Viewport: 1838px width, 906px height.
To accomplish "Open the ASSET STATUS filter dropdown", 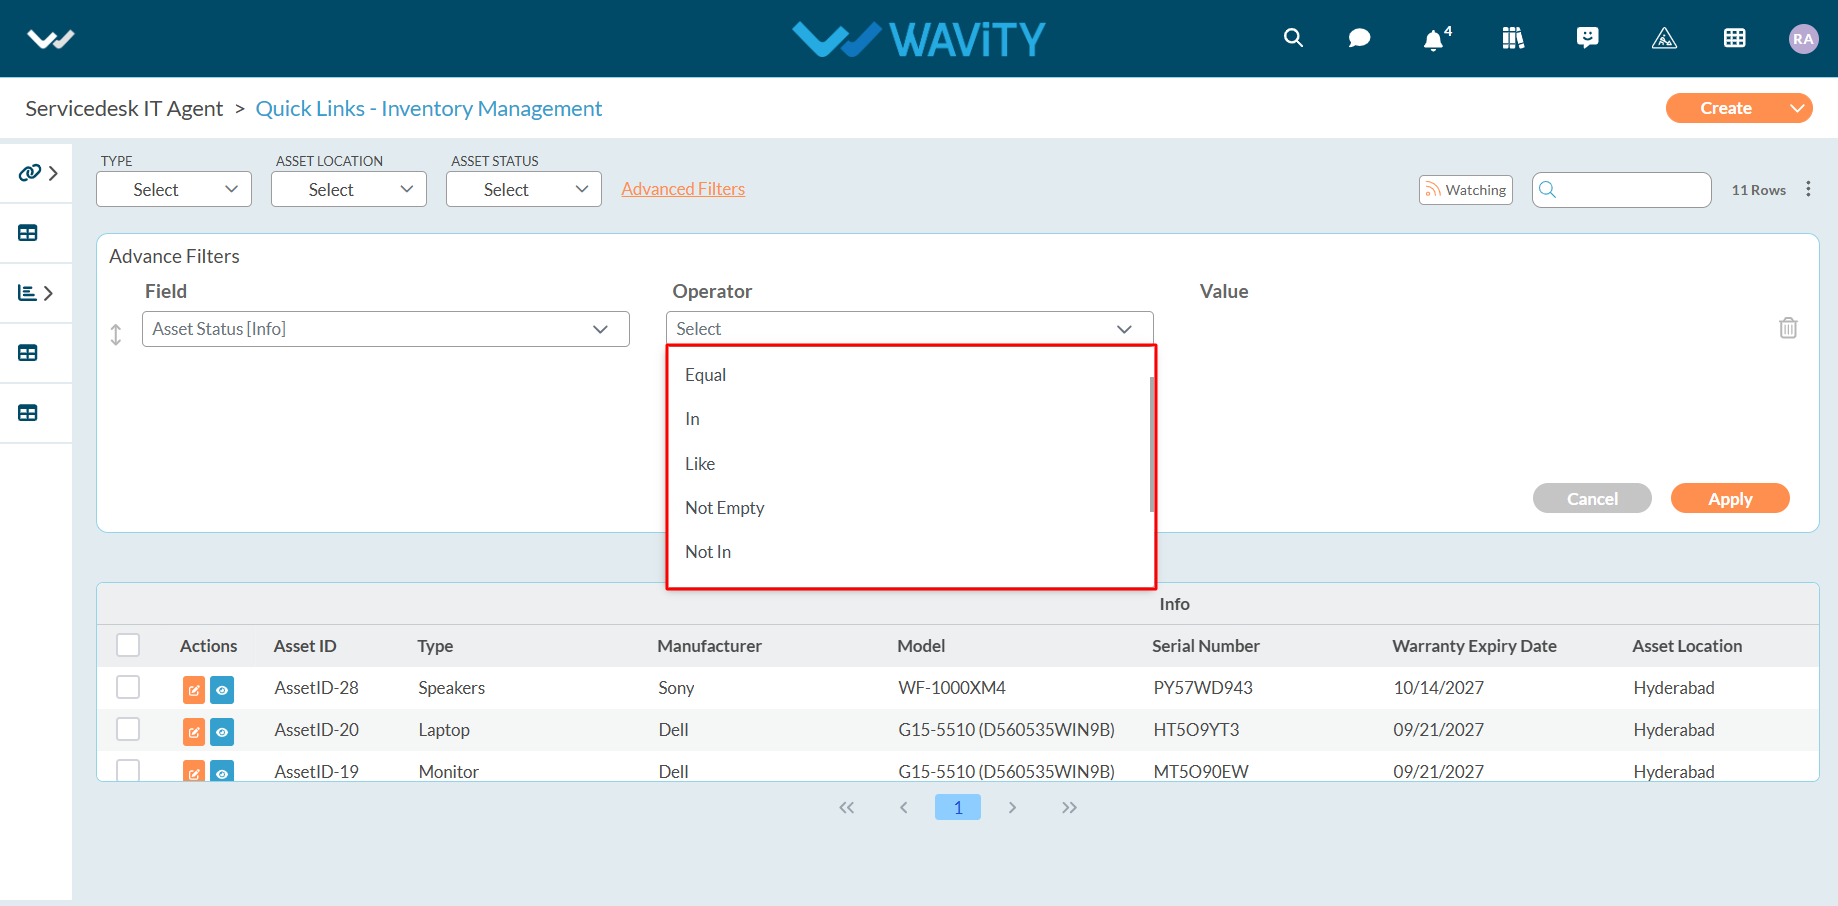I will click(524, 189).
